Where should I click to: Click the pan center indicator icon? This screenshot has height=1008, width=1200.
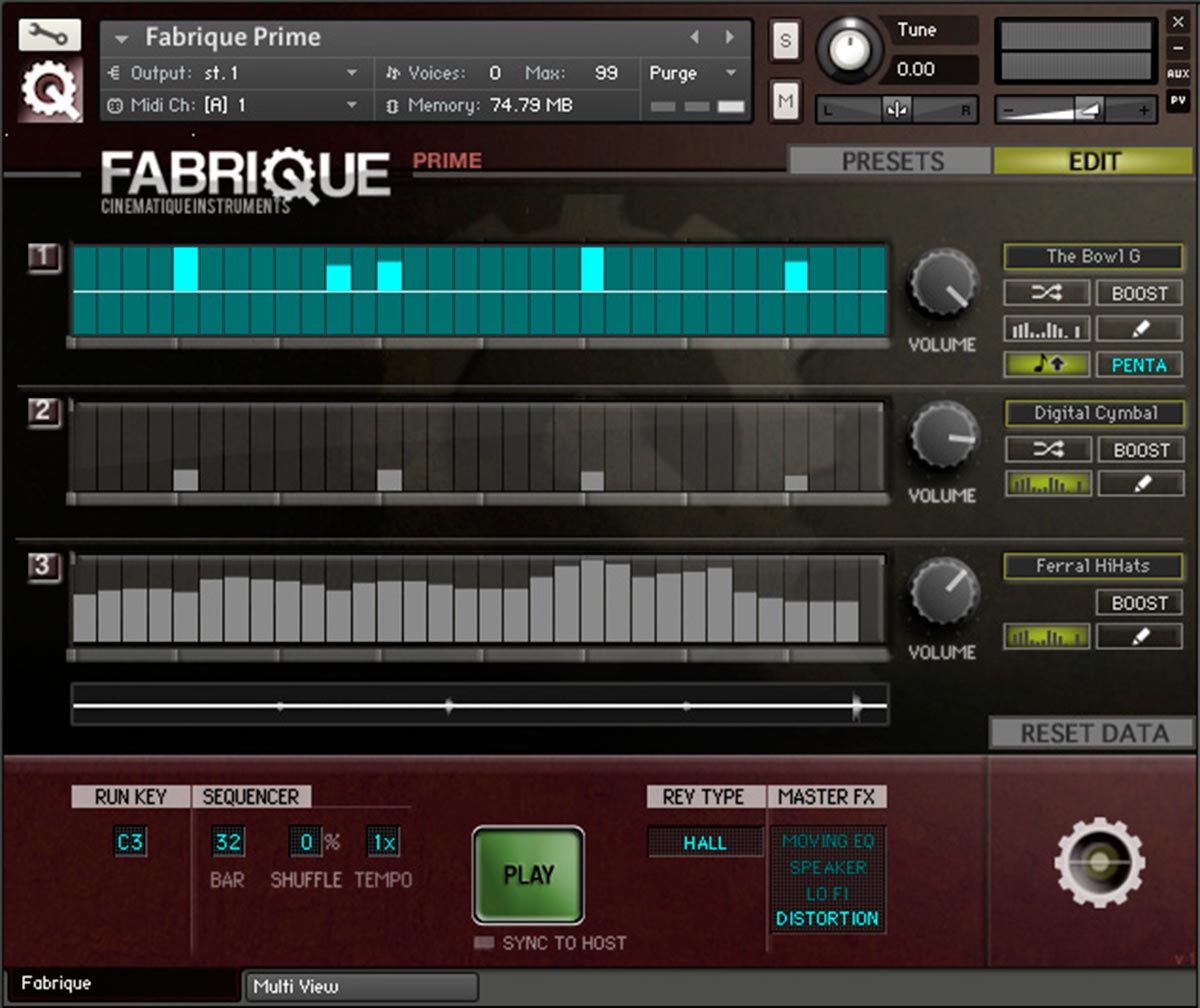[897, 110]
